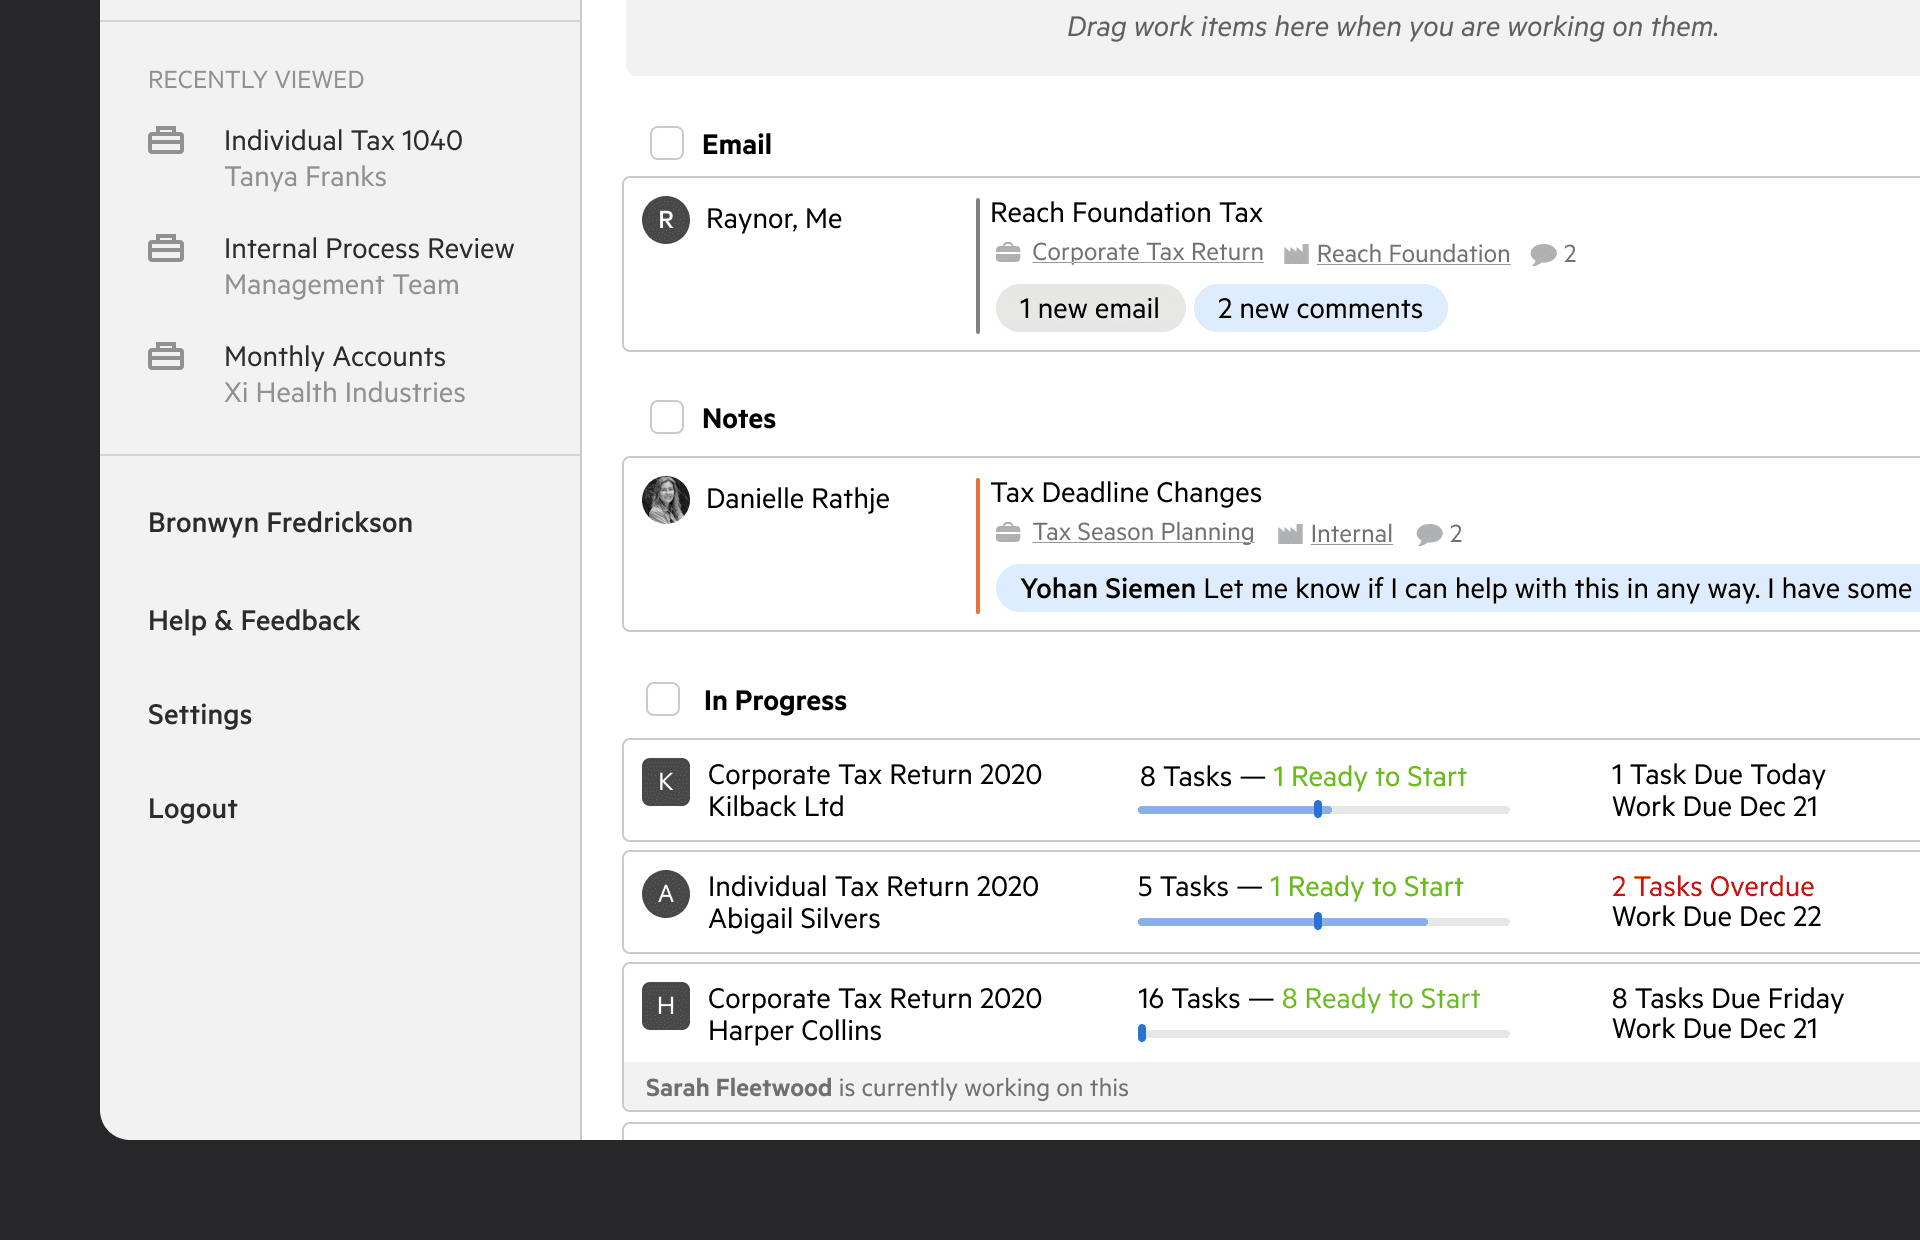Click Individual Tax Return 2020 Abigail Silvers
The width and height of the screenshot is (1920, 1240).
[873, 902]
